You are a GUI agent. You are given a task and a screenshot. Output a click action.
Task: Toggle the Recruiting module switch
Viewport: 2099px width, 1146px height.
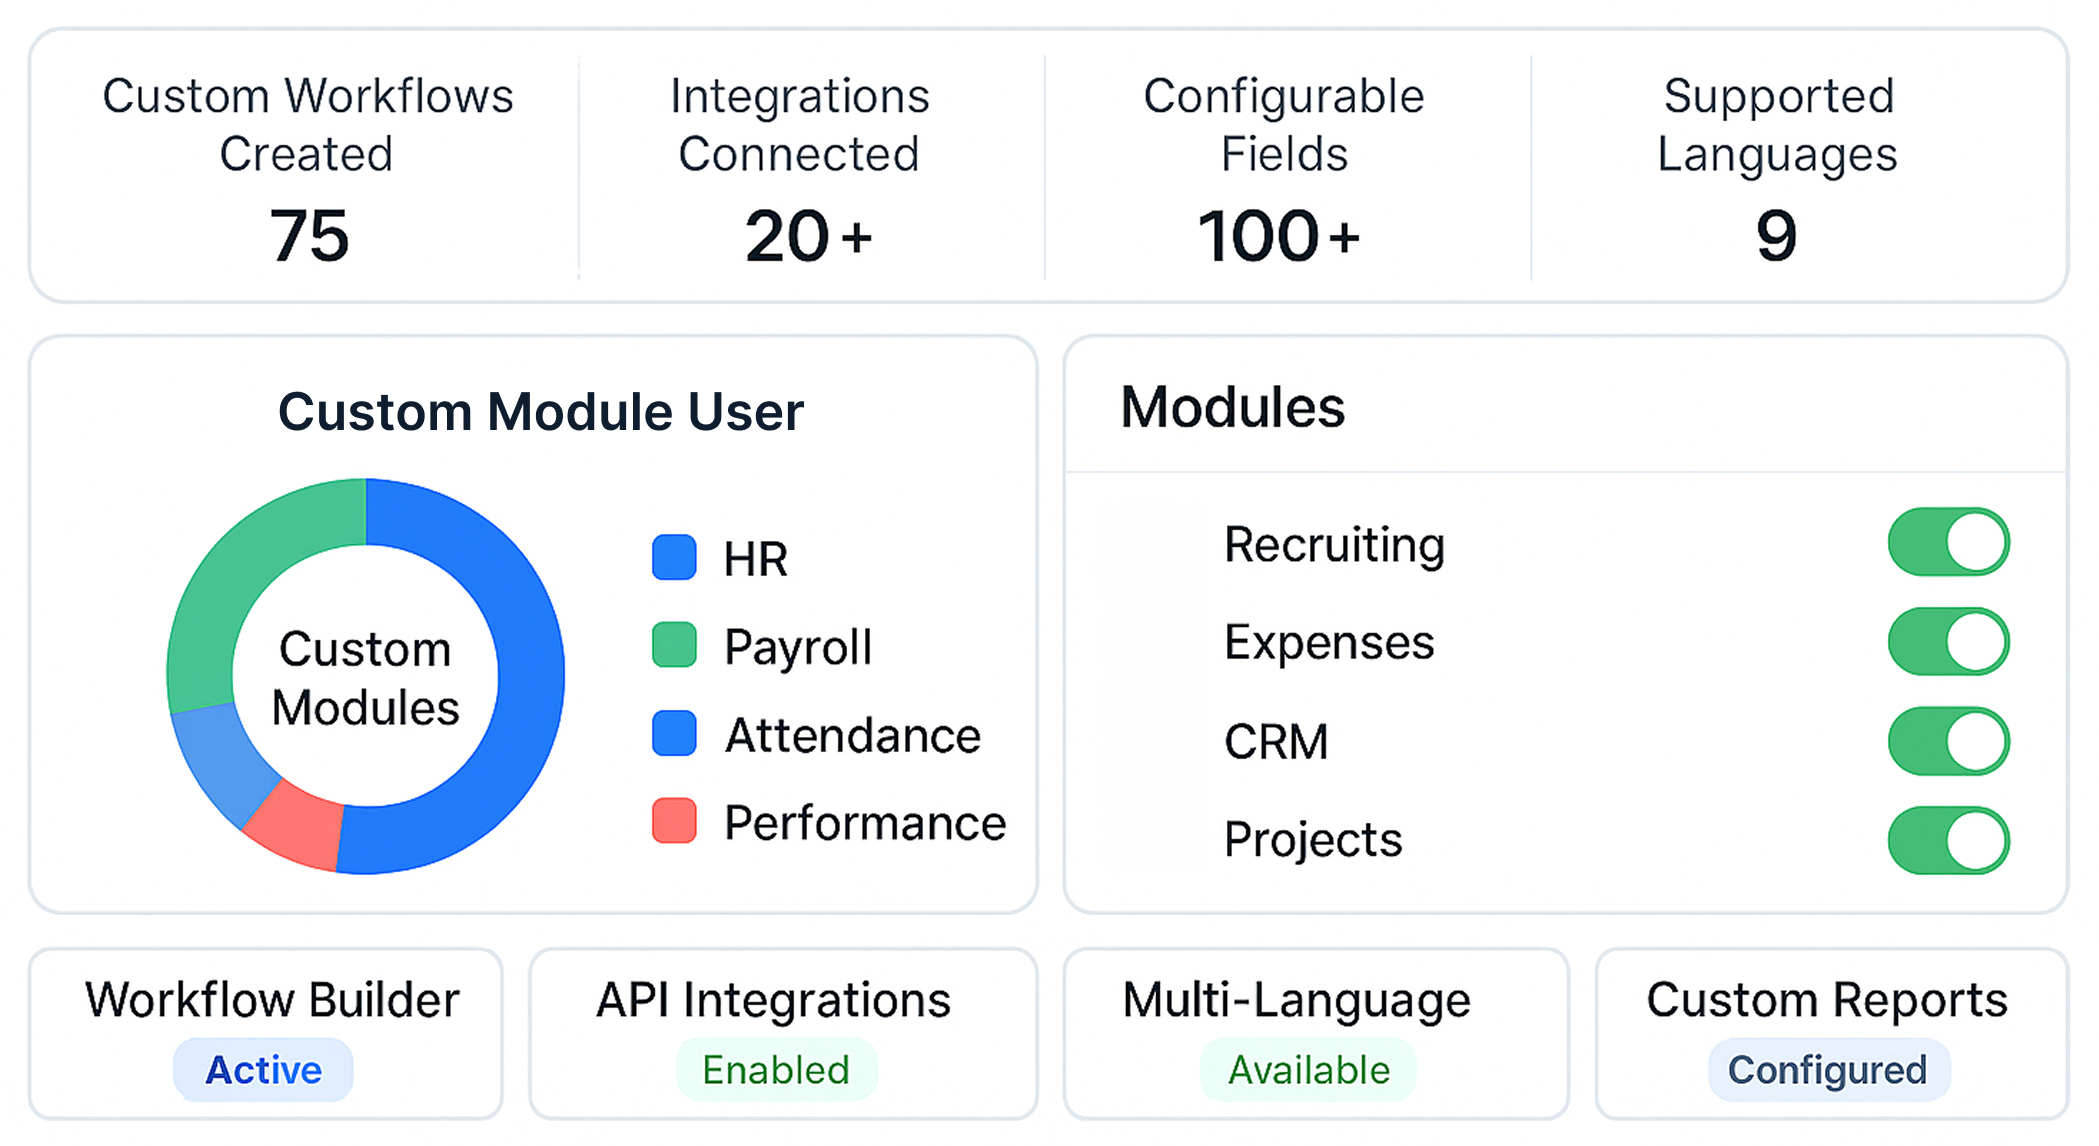click(1948, 543)
